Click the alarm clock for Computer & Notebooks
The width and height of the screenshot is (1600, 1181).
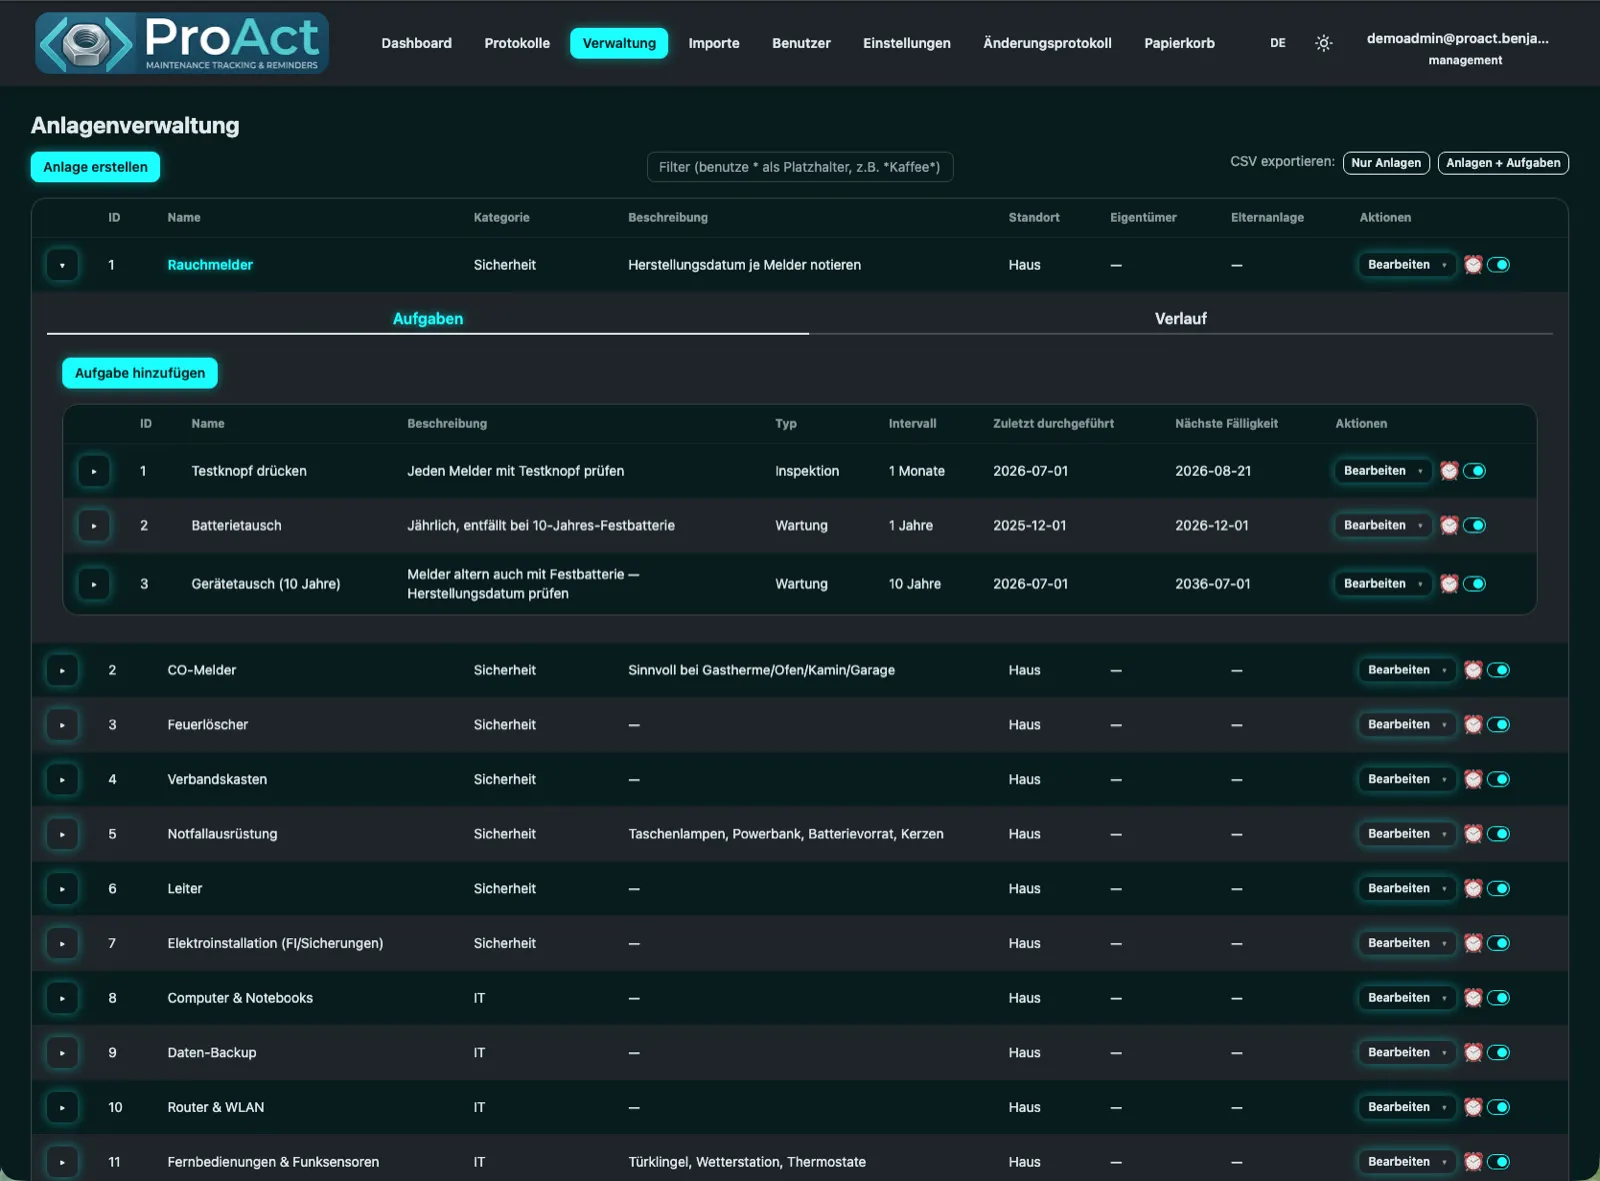click(1473, 998)
